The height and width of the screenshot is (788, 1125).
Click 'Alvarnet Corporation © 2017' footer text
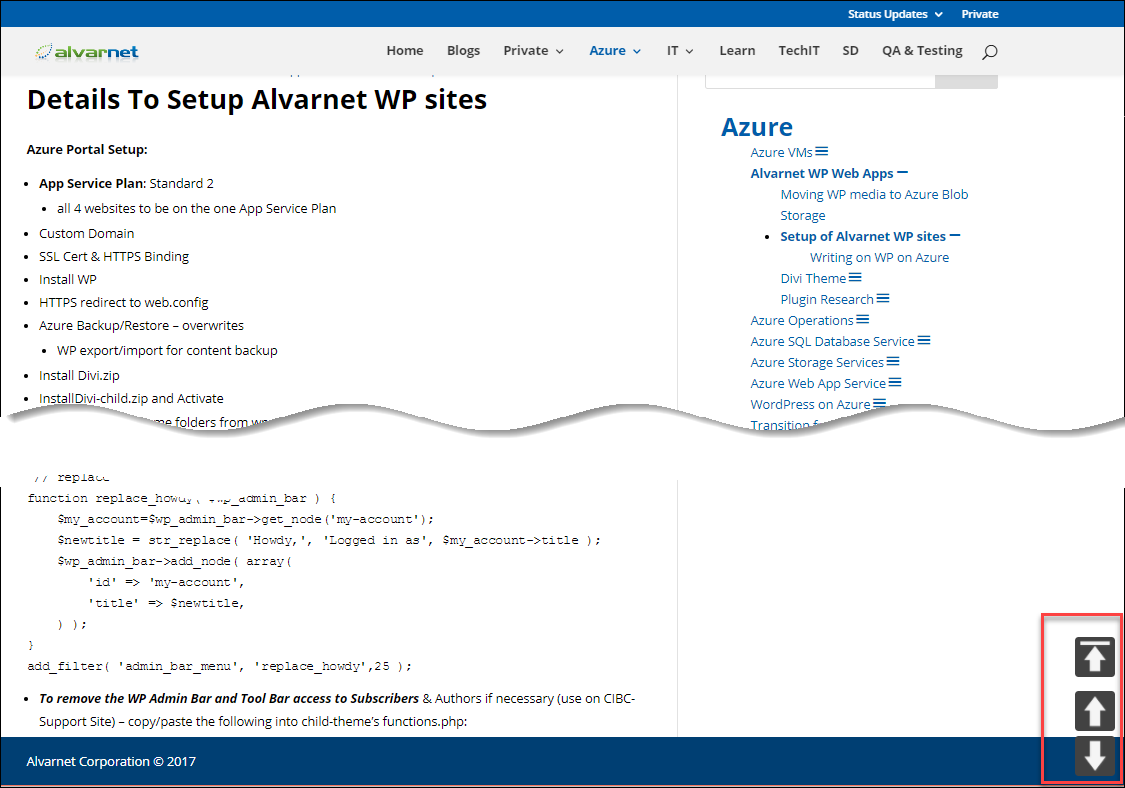(x=111, y=761)
